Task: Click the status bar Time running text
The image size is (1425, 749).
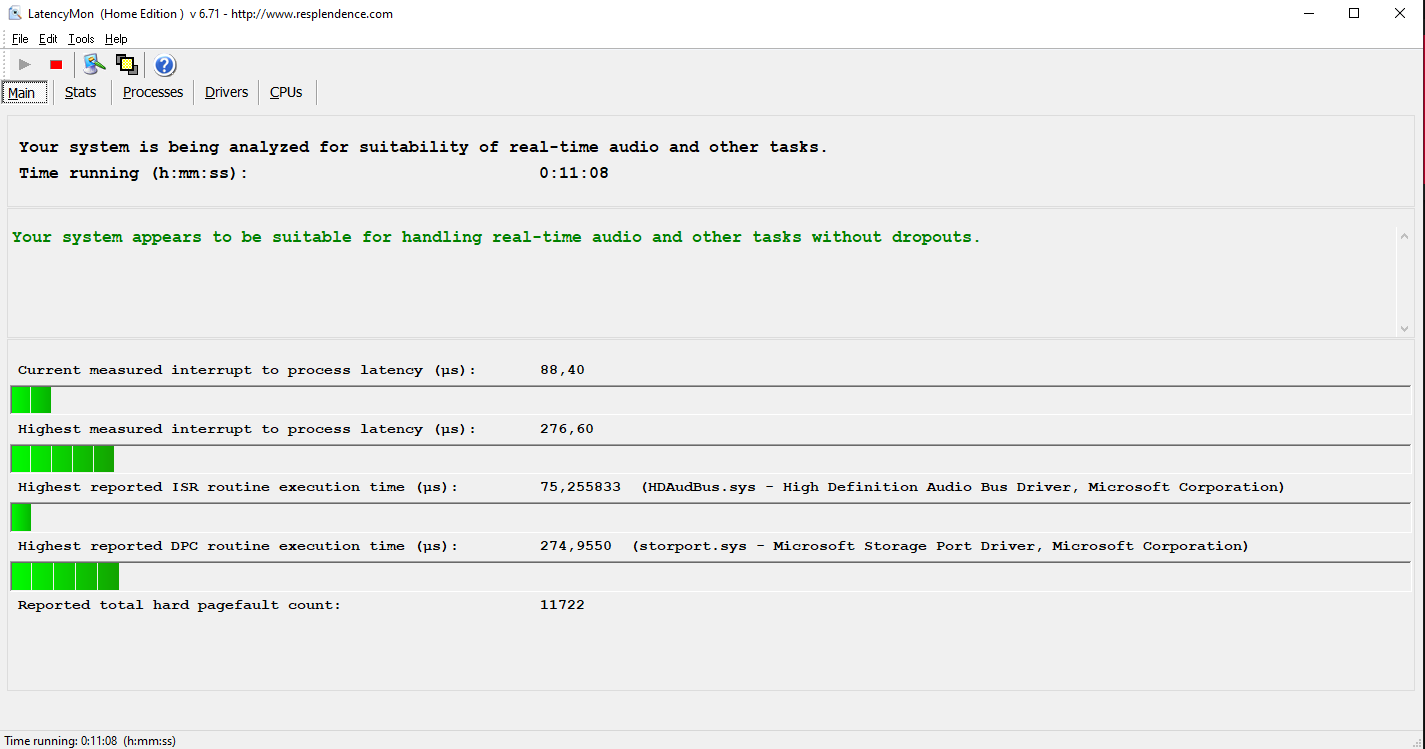Action: pyautogui.click(x=90, y=741)
